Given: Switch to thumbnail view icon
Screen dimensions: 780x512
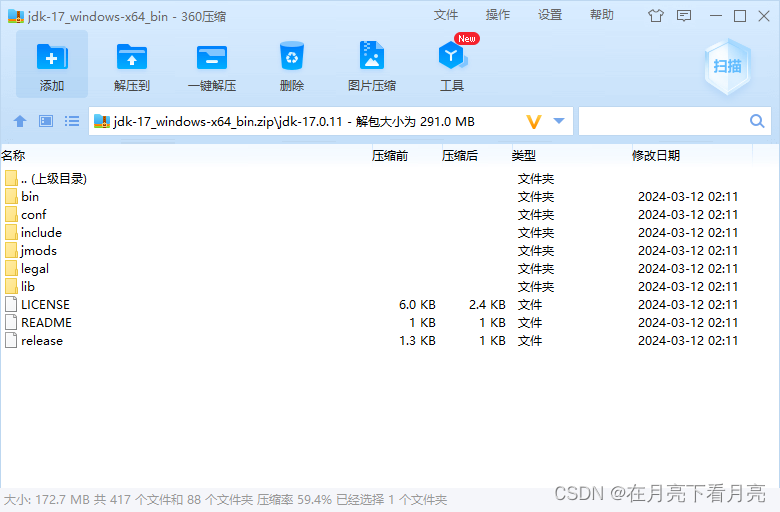Looking at the screenshot, I should click(x=46, y=121).
